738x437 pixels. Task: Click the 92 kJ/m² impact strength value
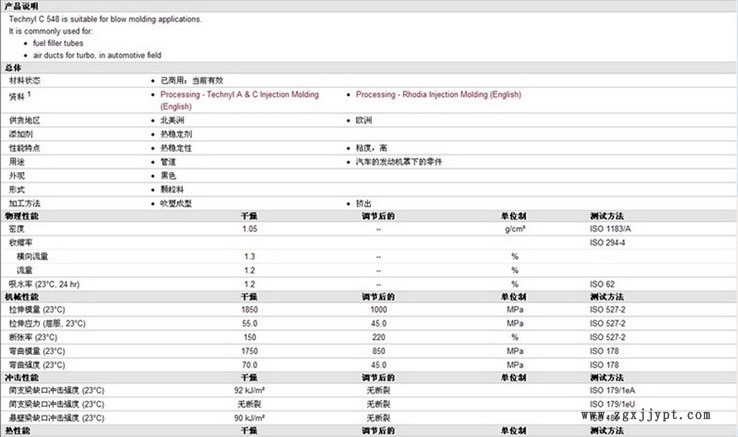pos(249,391)
